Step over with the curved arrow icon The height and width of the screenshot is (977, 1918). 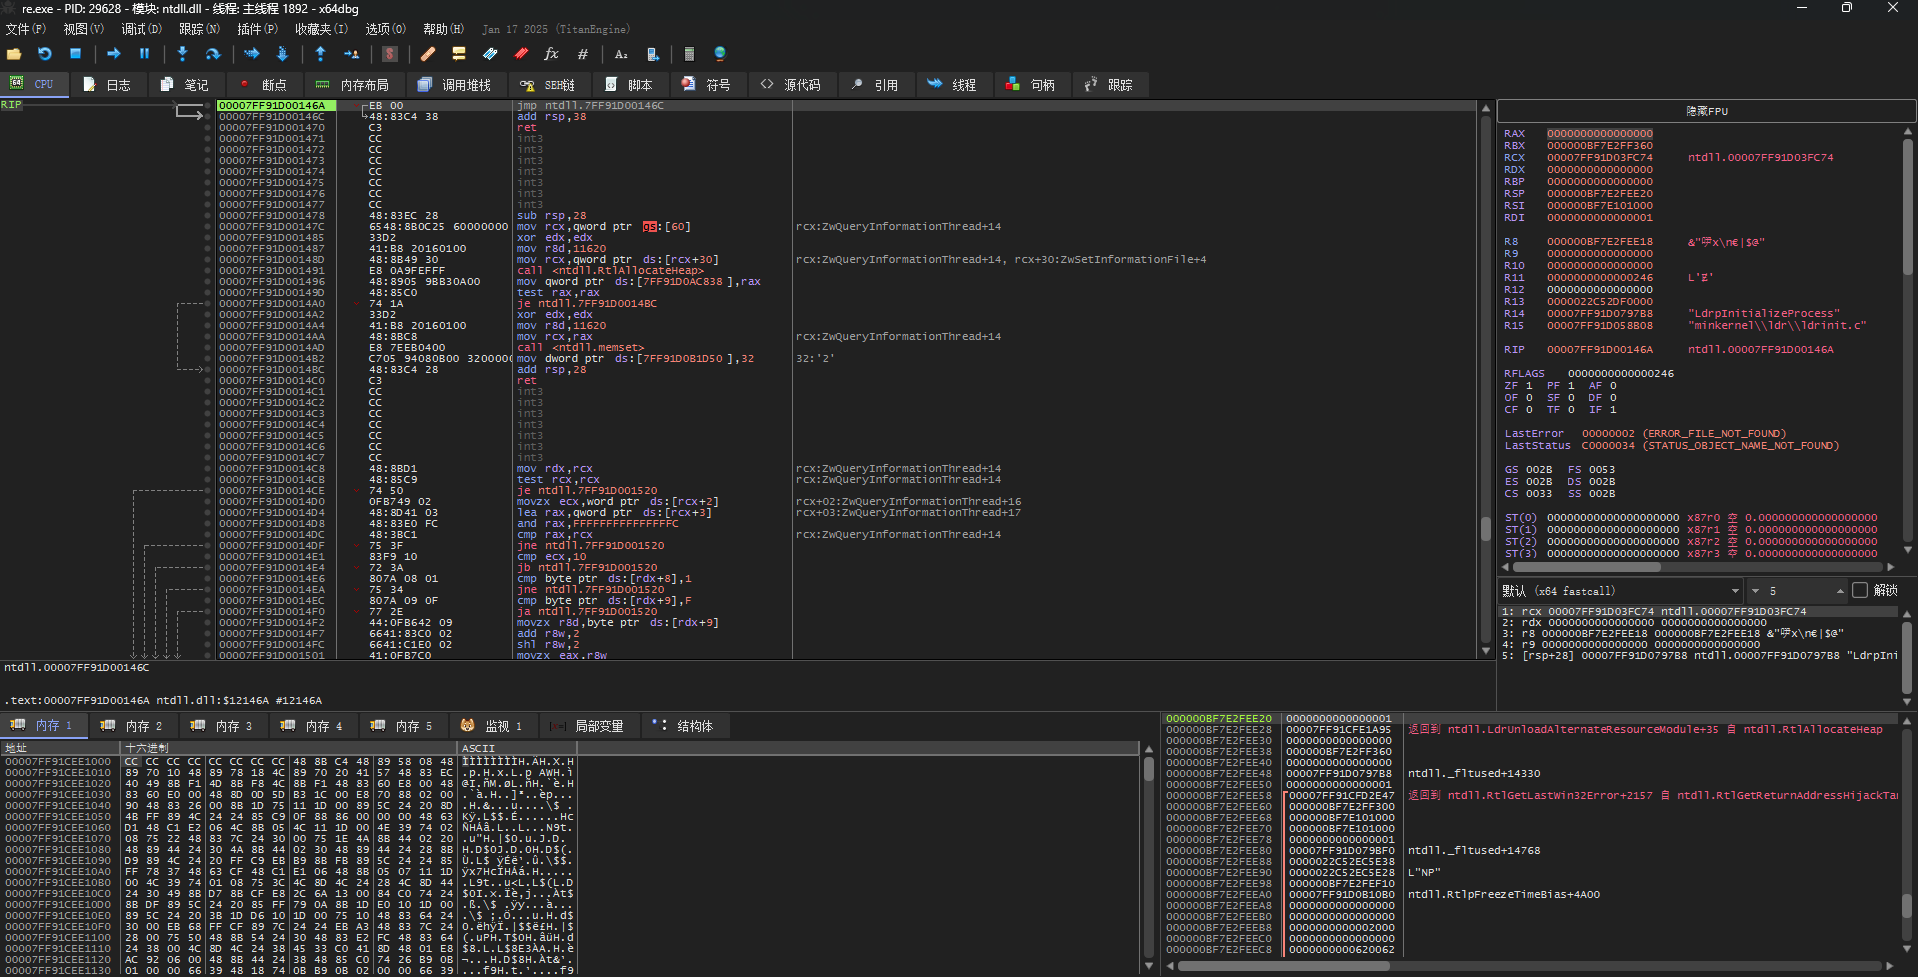point(213,54)
